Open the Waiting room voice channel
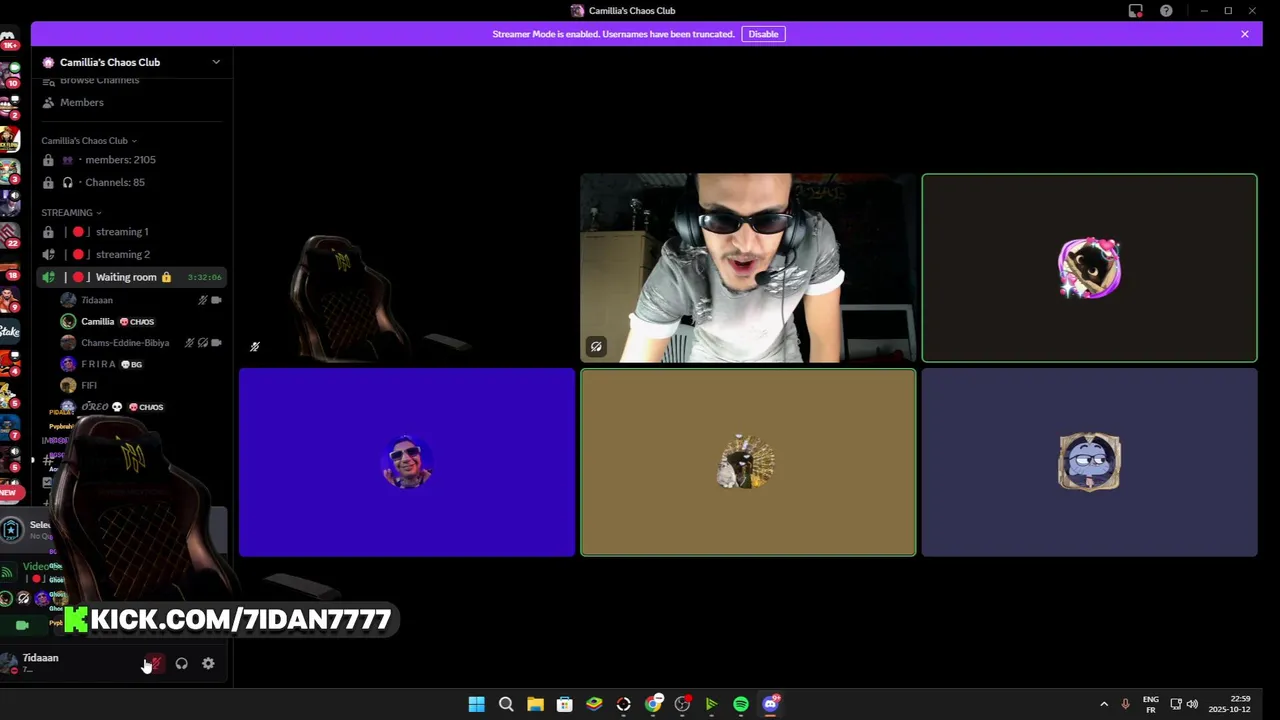This screenshot has width=1280, height=720. (131, 277)
